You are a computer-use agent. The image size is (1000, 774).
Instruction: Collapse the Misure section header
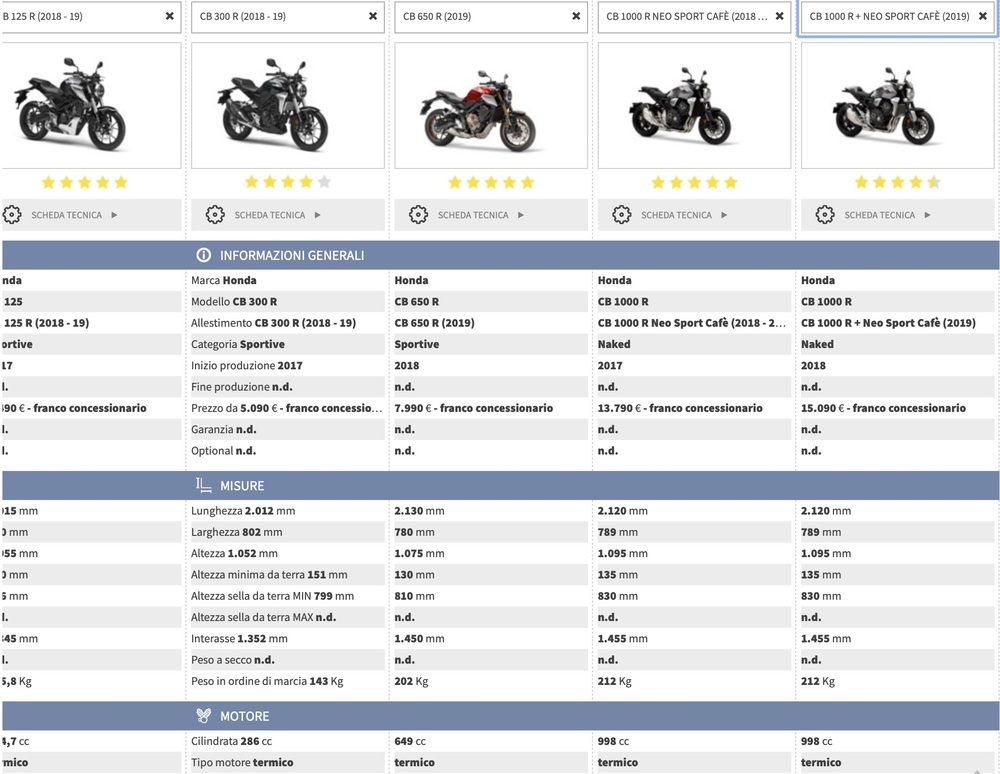click(500, 486)
